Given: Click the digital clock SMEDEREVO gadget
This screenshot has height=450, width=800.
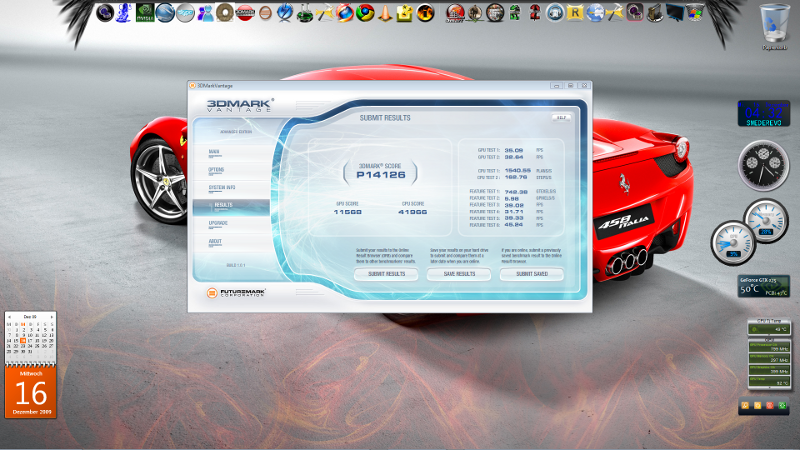Looking at the screenshot, I should pos(764,113).
